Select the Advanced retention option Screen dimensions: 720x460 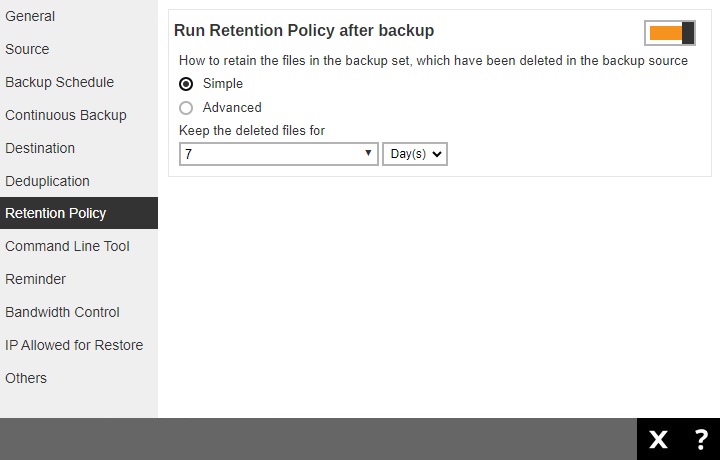(186, 108)
